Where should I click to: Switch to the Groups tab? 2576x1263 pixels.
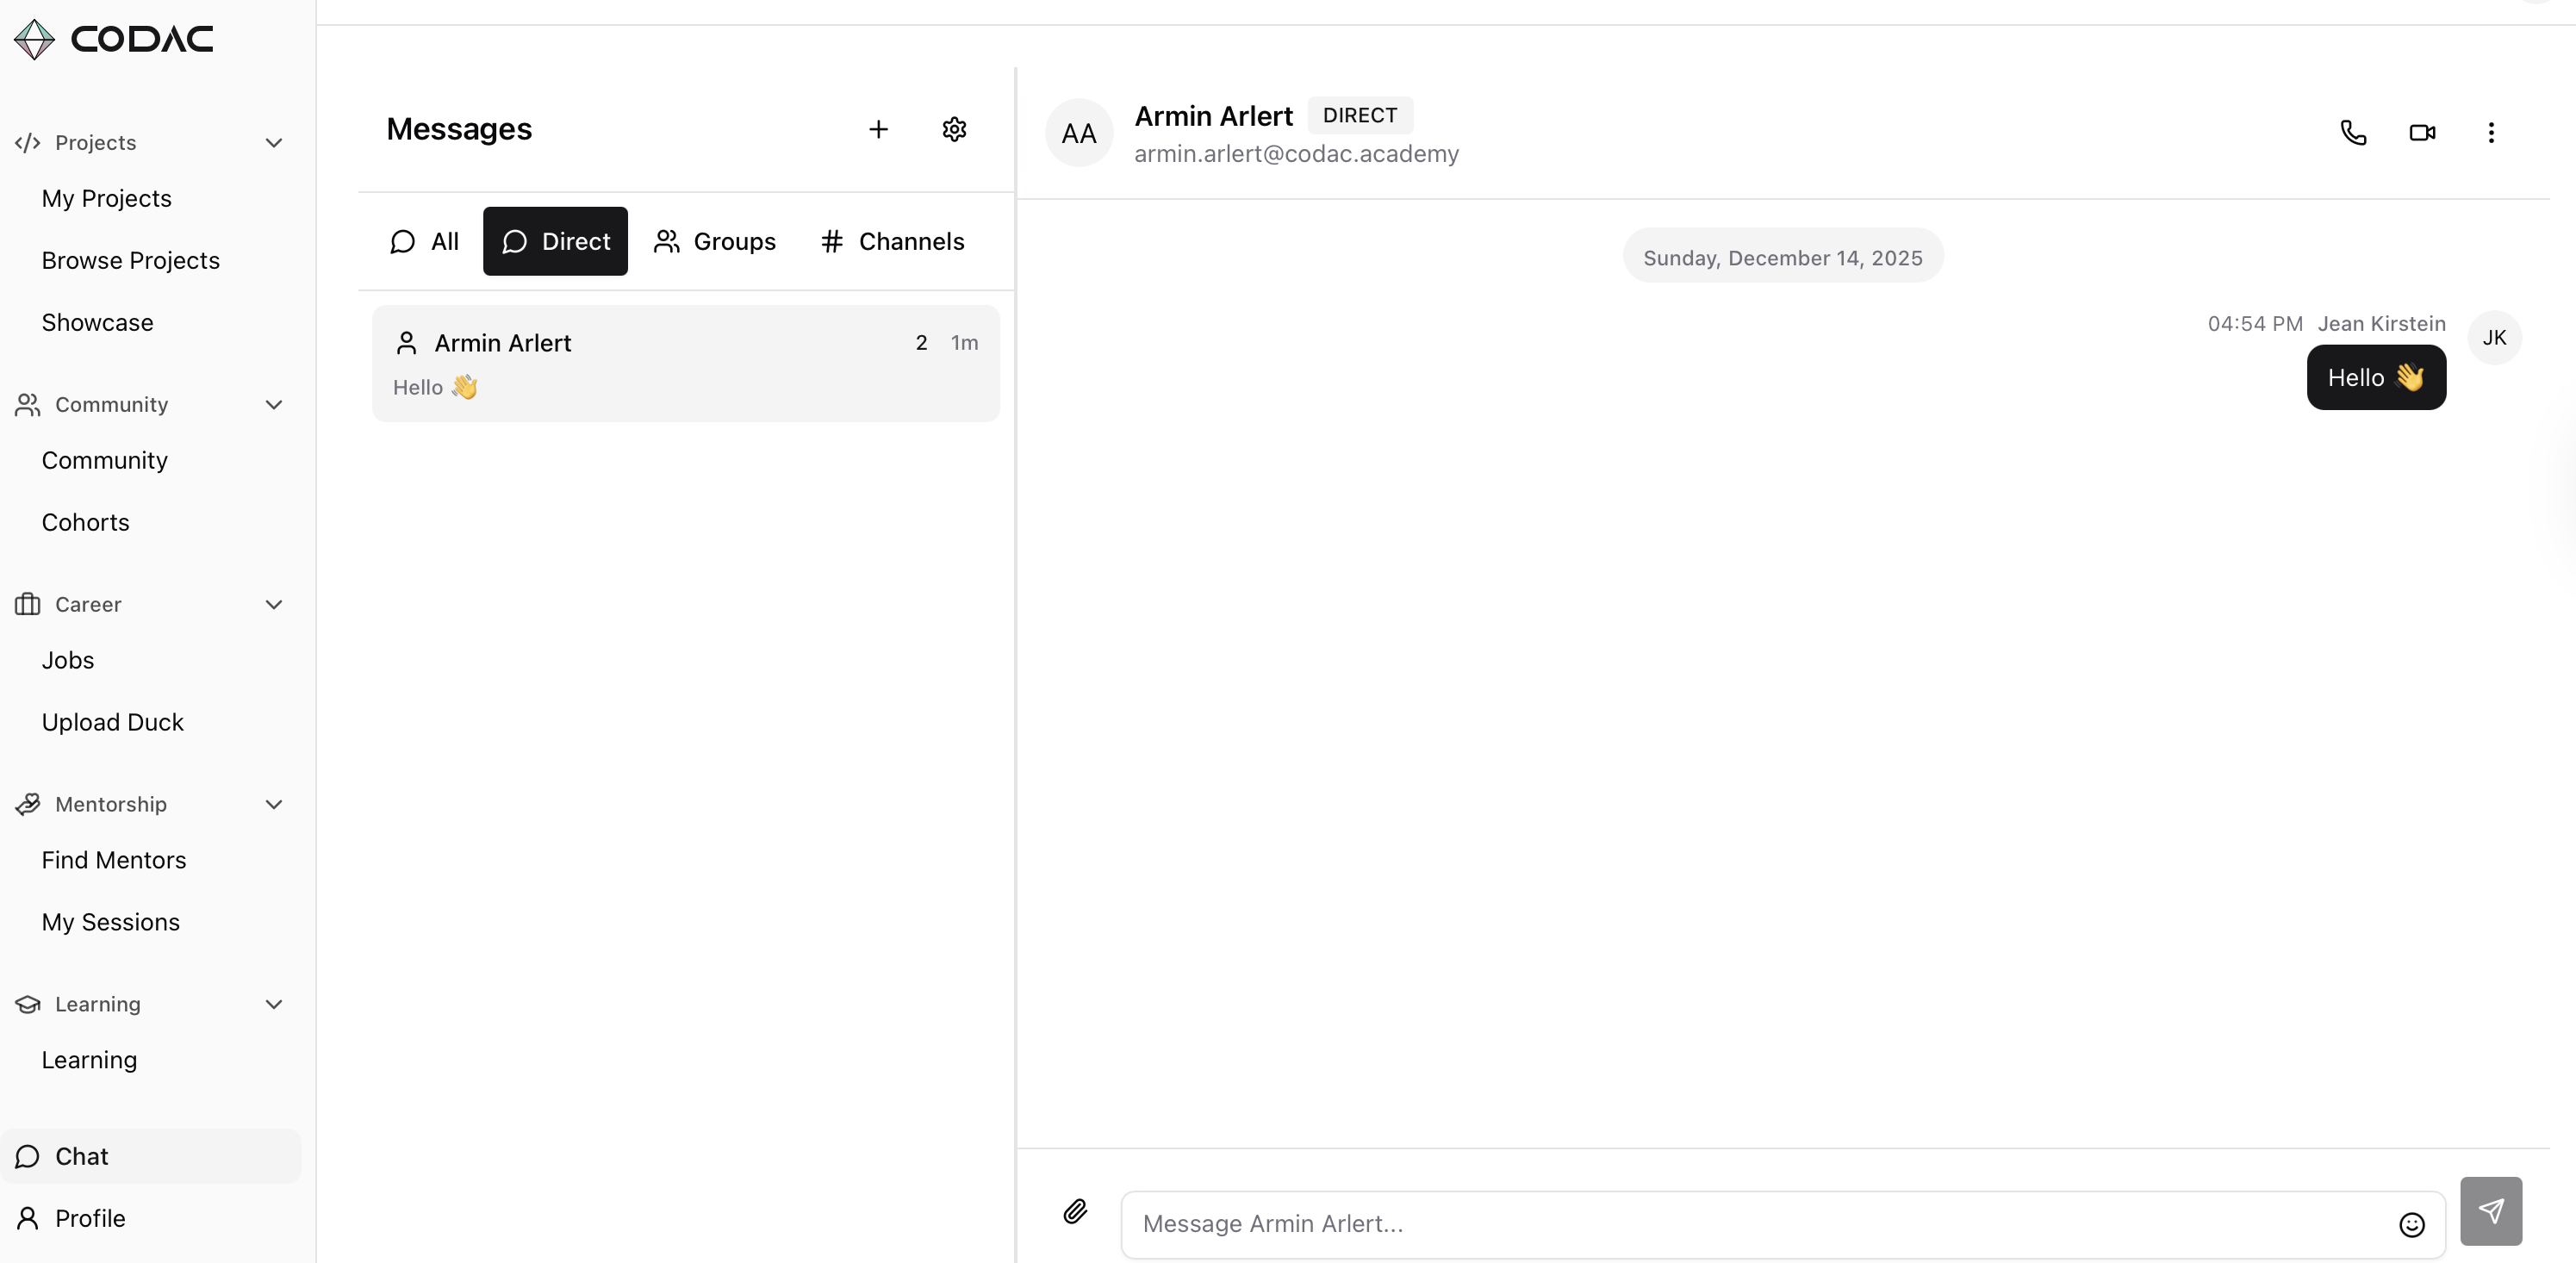pos(714,241)
